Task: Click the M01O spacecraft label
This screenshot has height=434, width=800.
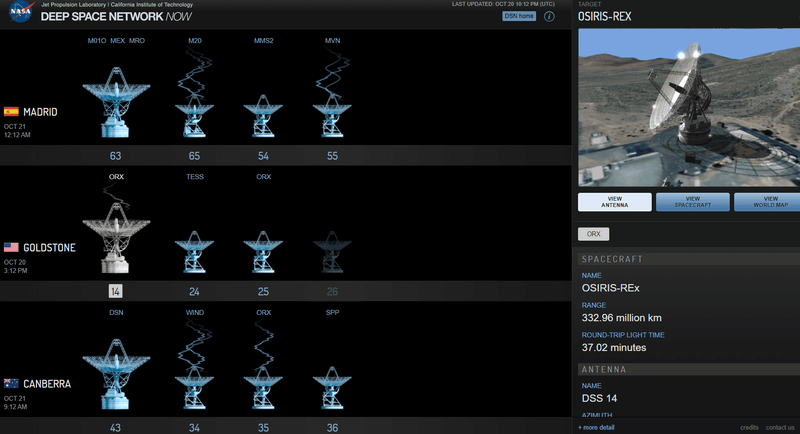Action: pyautogui.click(x=96, y=40)
